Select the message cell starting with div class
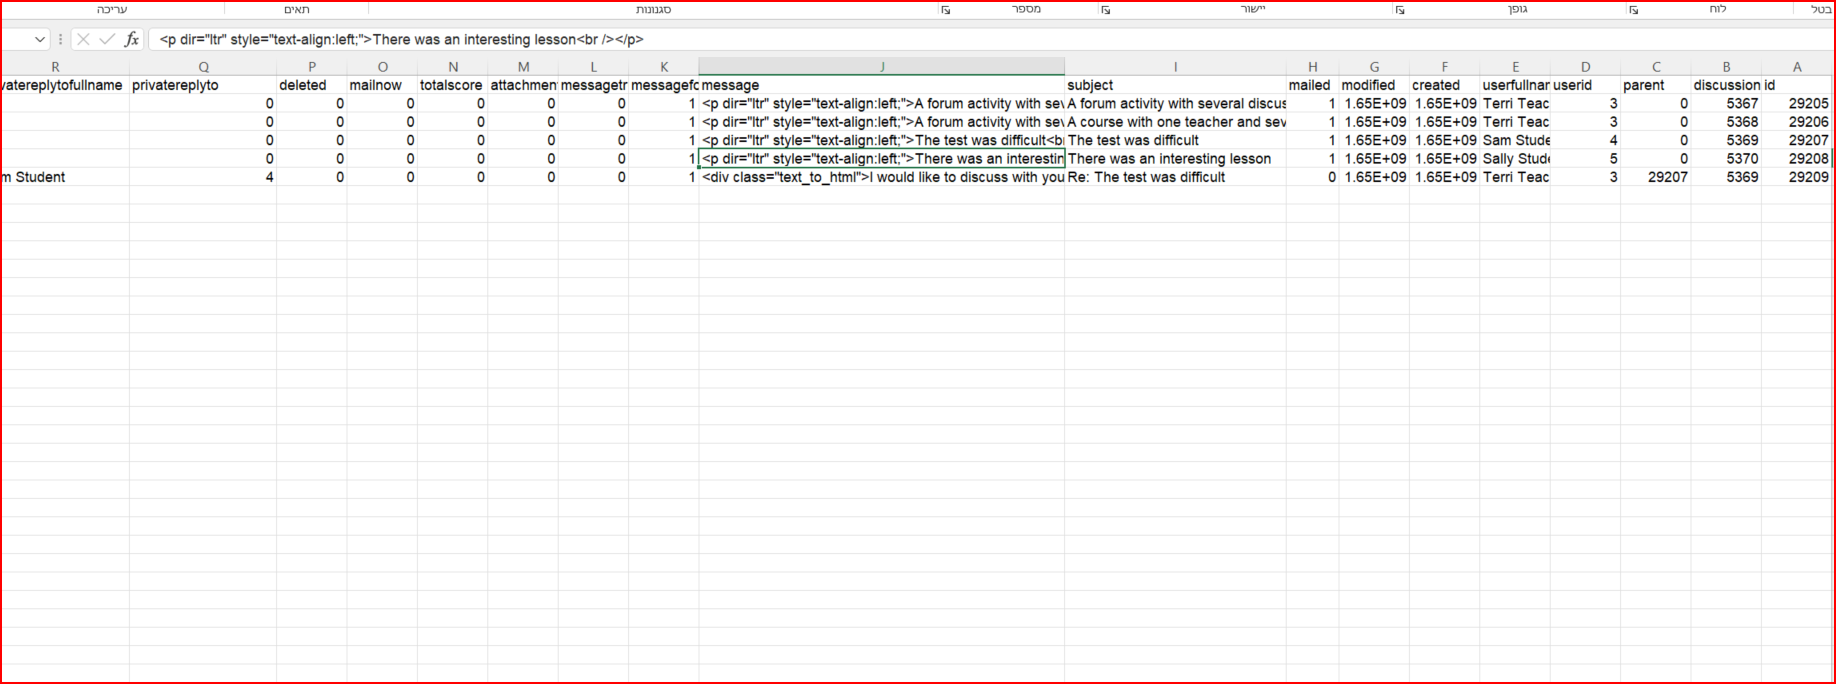1836x684 pixels. [x=882, y=177]
